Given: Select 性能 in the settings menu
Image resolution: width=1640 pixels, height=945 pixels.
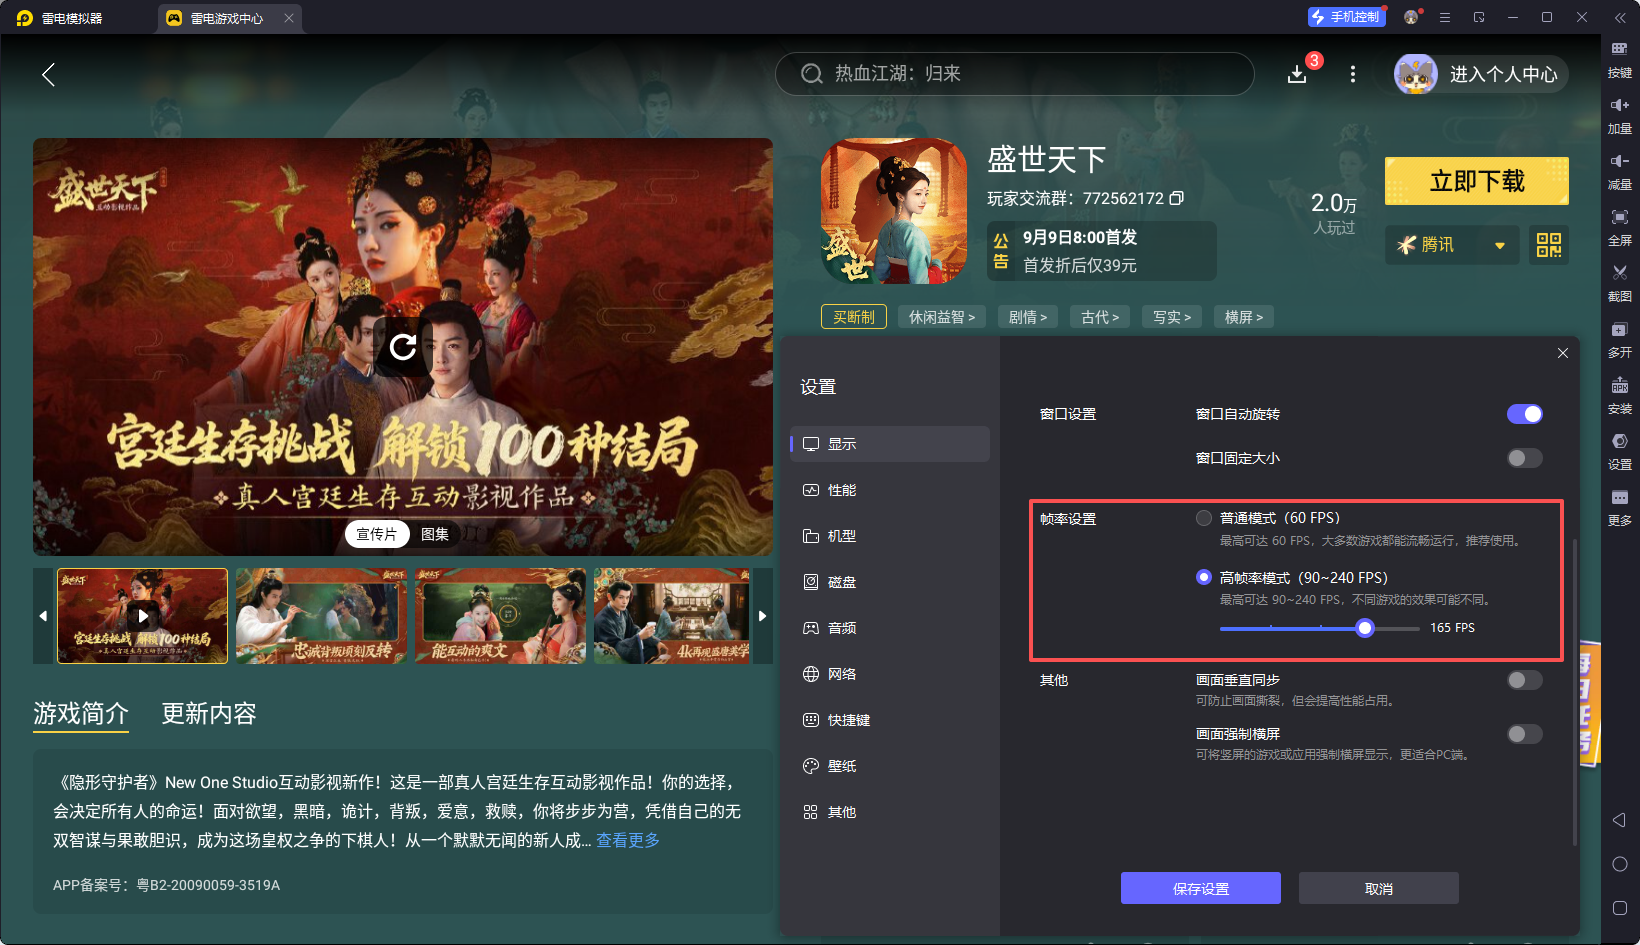Looking at the screenshot, I should (890, 490).
